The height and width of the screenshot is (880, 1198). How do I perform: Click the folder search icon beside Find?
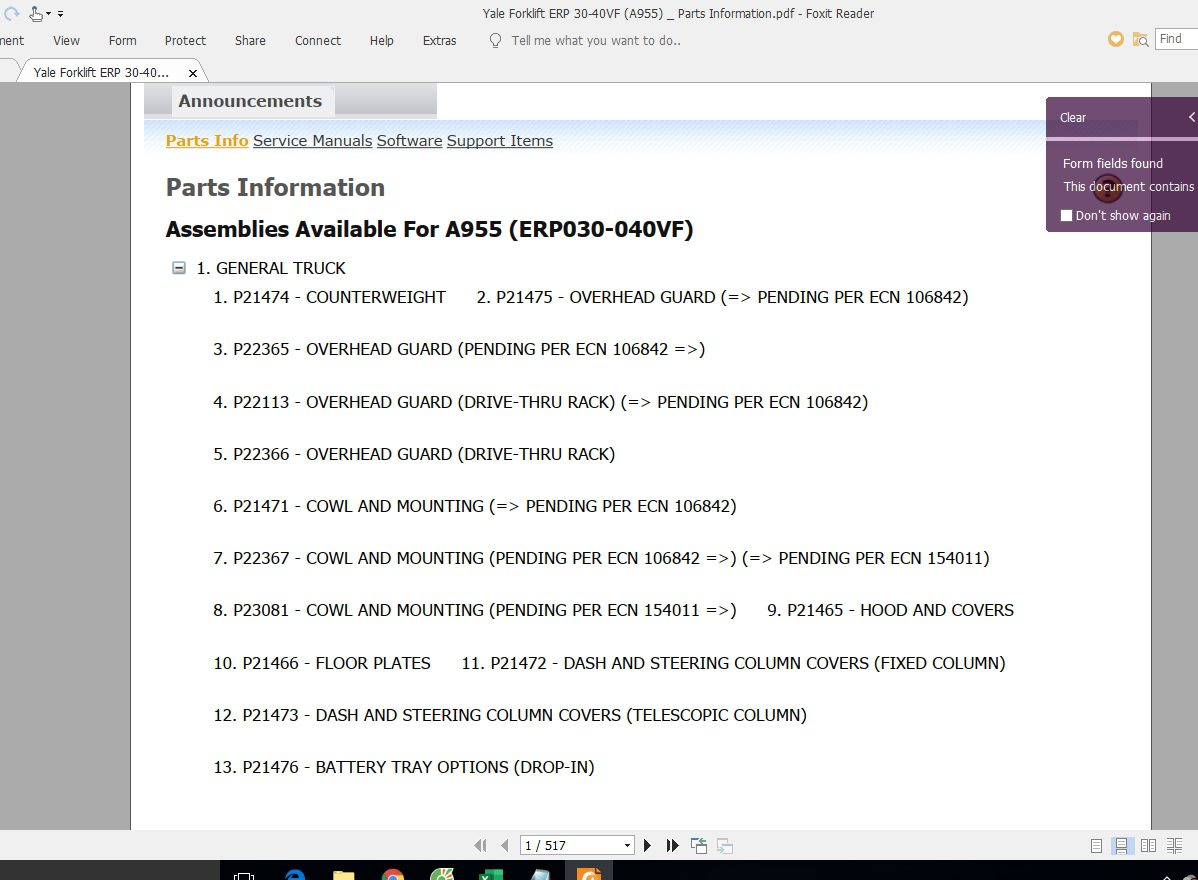[1140, 40]
